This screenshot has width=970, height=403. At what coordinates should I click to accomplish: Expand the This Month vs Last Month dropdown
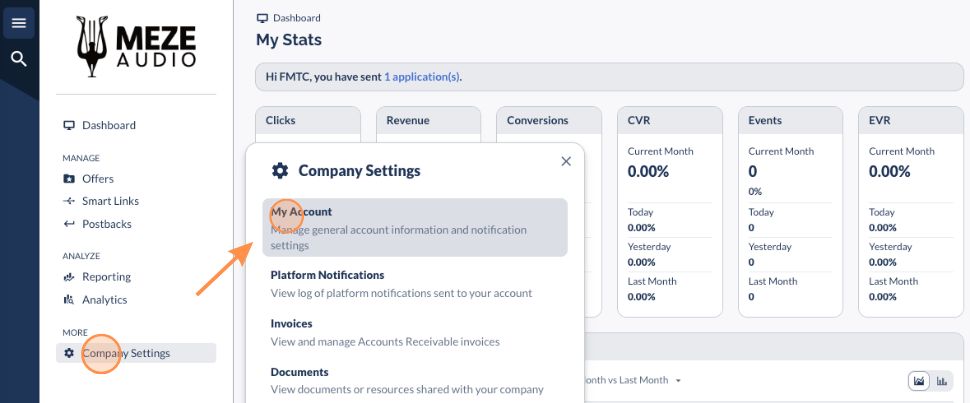point(677,381)
